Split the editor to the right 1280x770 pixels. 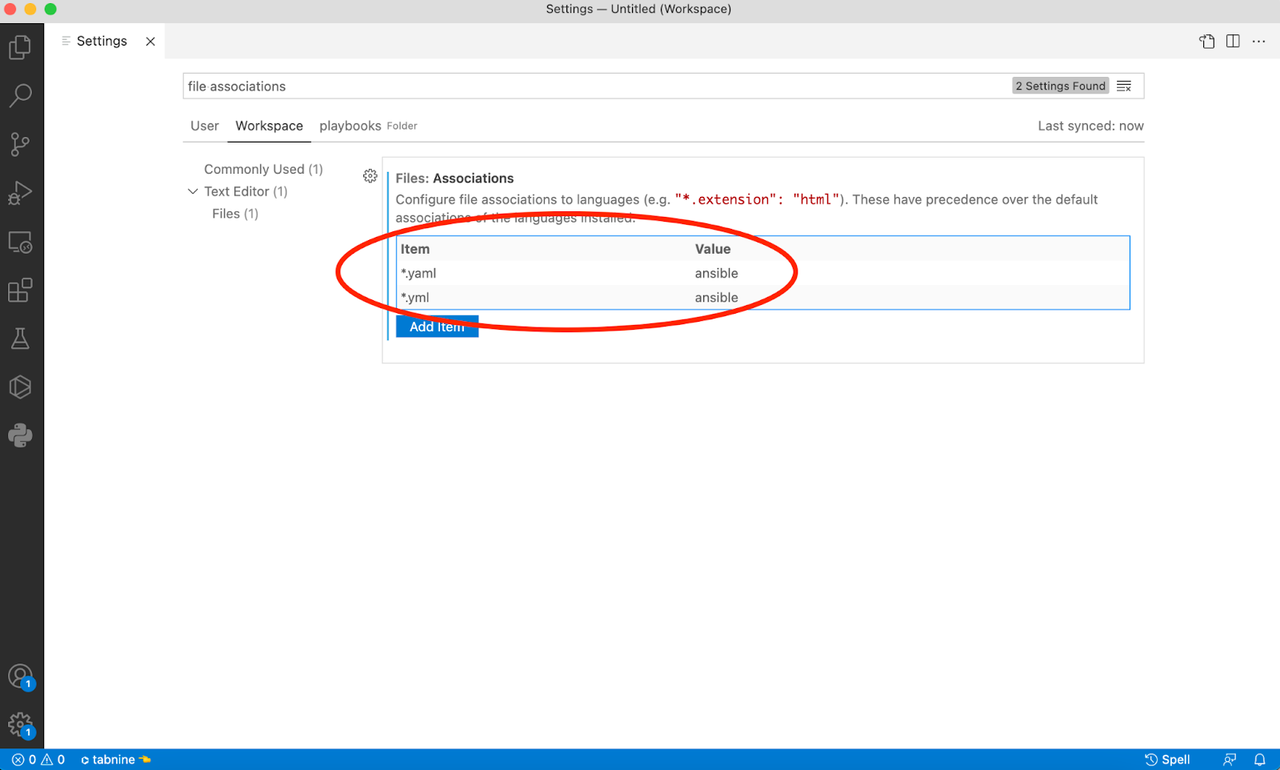1233,41
